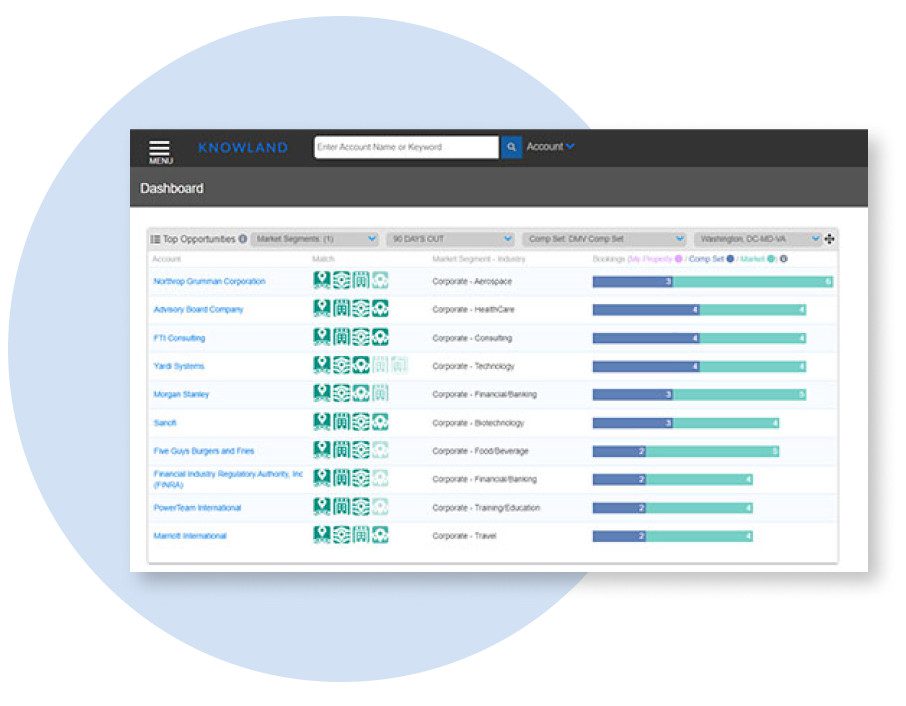Viewport: 906px width, 706px height.
Task: Open the hamburger MENU icon
Action: point(159,151)
